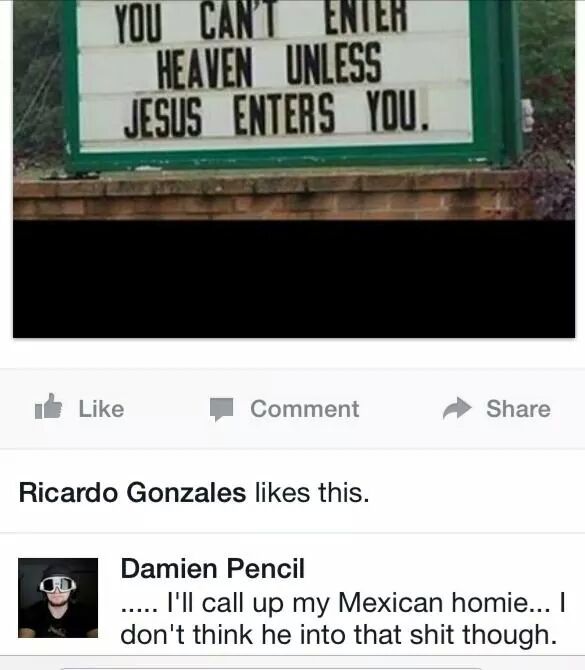Focus the comment box at bottom edge
585x670 pixels.
(272, 667)
